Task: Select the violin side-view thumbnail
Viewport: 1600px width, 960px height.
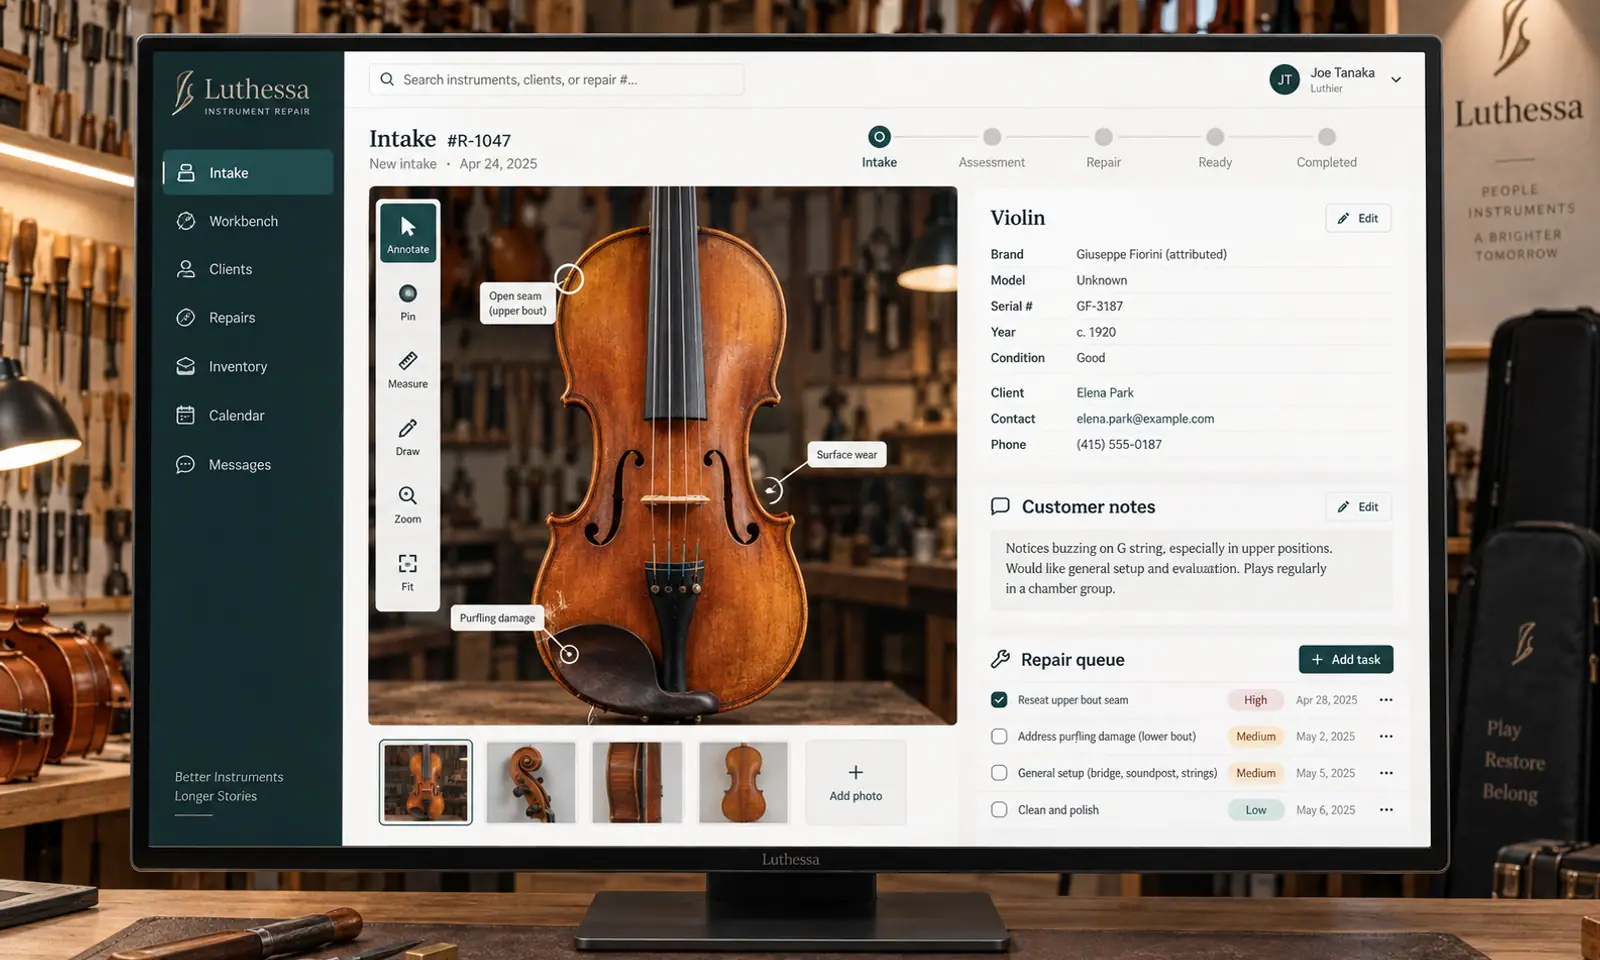Action: pos(637,782)
